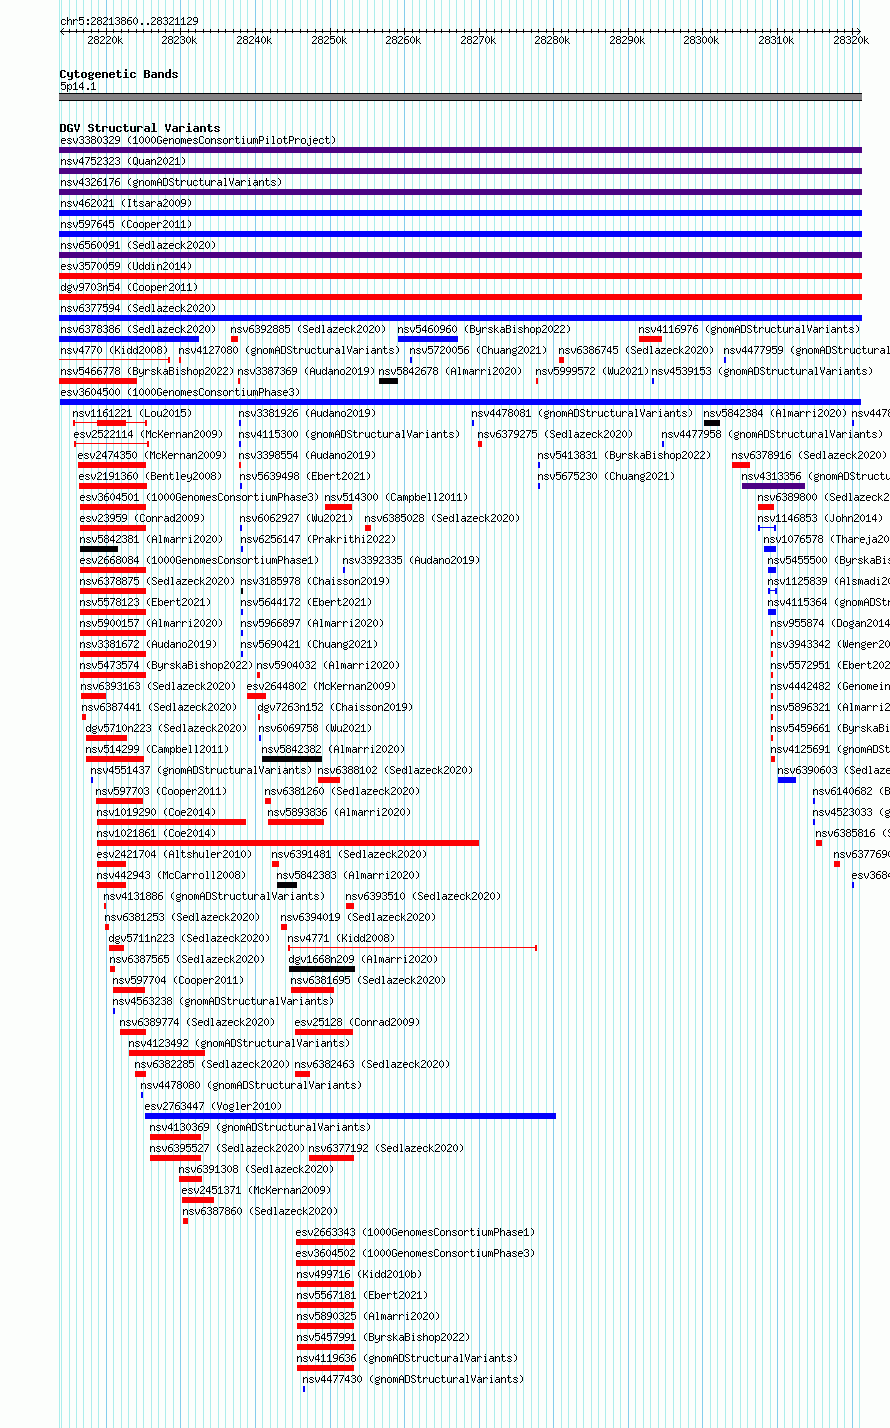Click the esv3380329 1000GenomesConsortiumPilotProject variant label
The image size is (890, 1428).
[198, 140]
